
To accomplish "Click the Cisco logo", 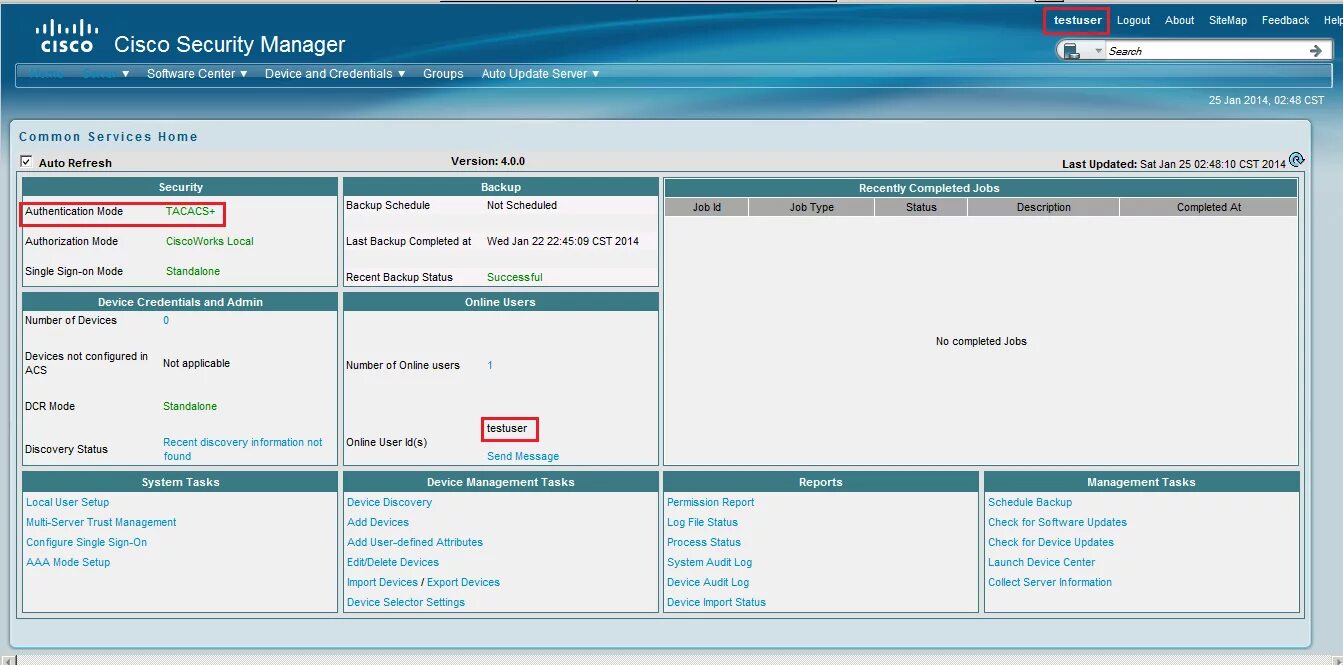I will point(66,37).
